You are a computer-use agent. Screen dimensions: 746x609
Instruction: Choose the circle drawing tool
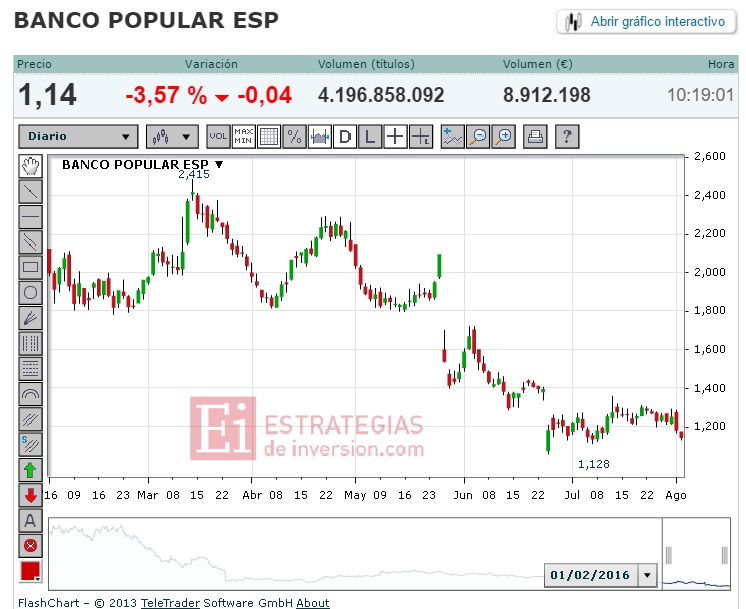30,293
